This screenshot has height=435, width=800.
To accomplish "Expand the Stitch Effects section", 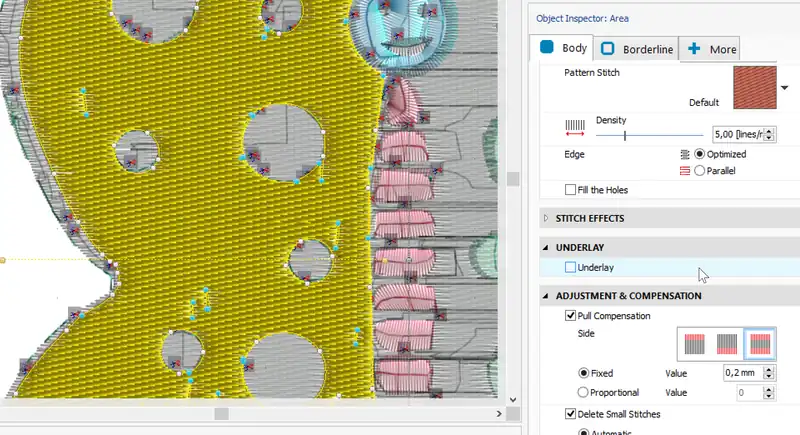I will 545,217.
